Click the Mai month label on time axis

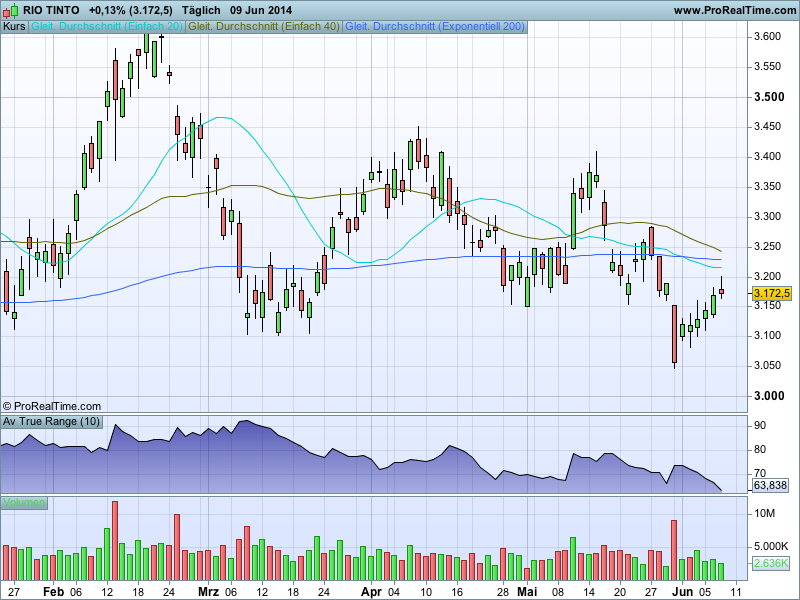(527, 592)
